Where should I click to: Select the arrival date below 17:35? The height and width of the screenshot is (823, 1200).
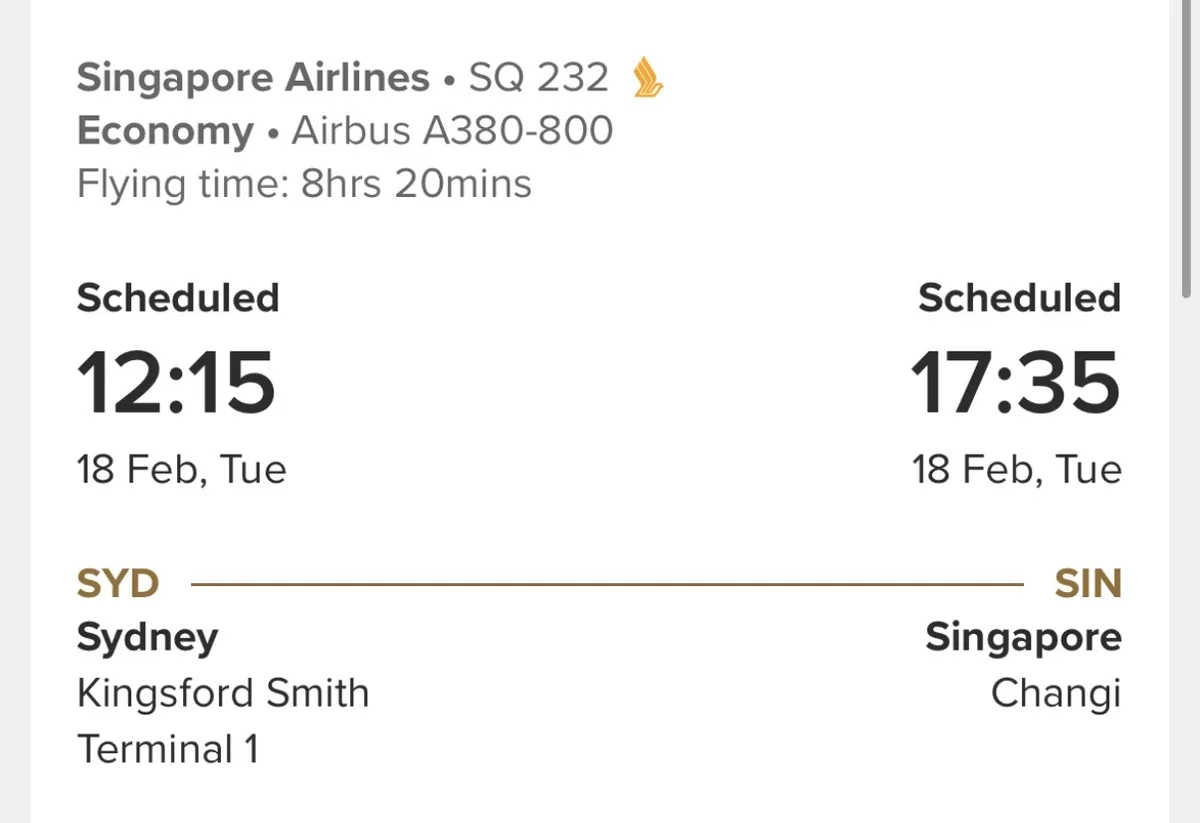(1016, 469)
